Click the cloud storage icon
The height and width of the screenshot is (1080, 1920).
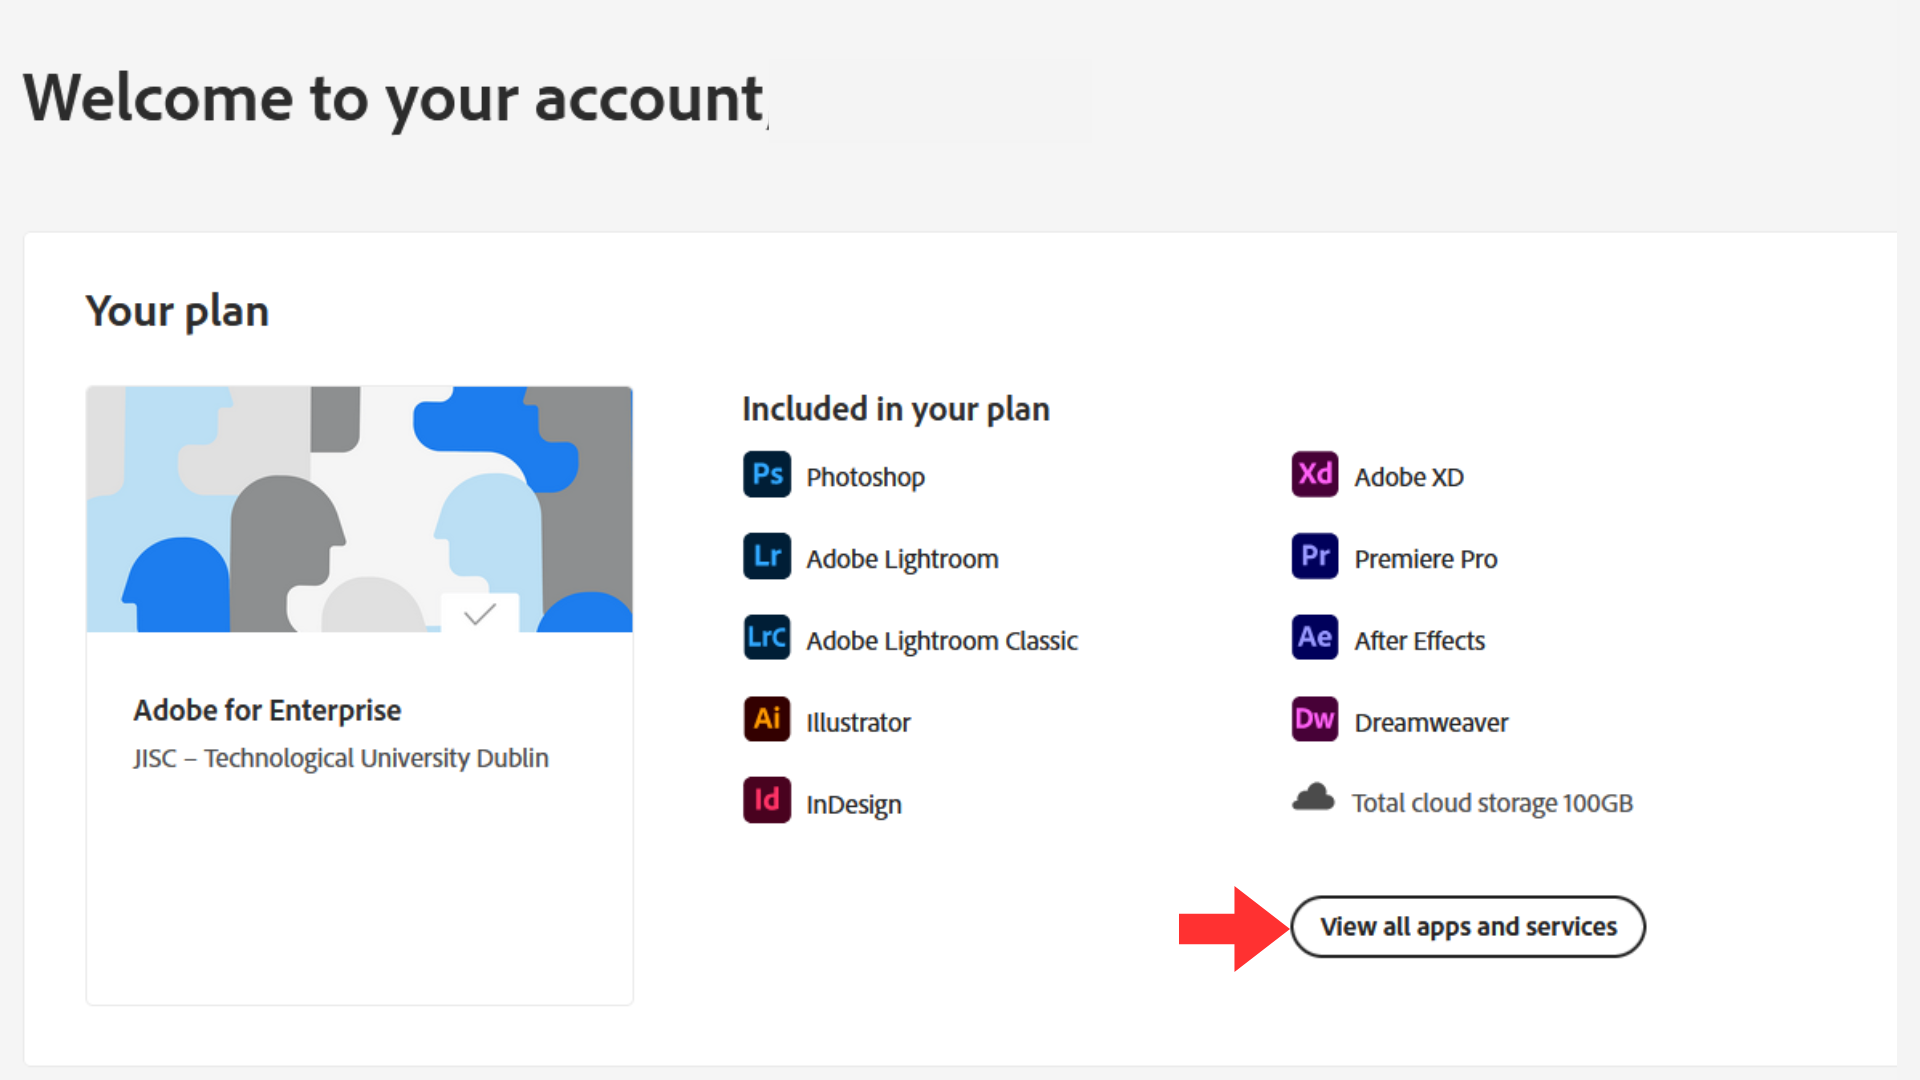(x=1314, y=798)
